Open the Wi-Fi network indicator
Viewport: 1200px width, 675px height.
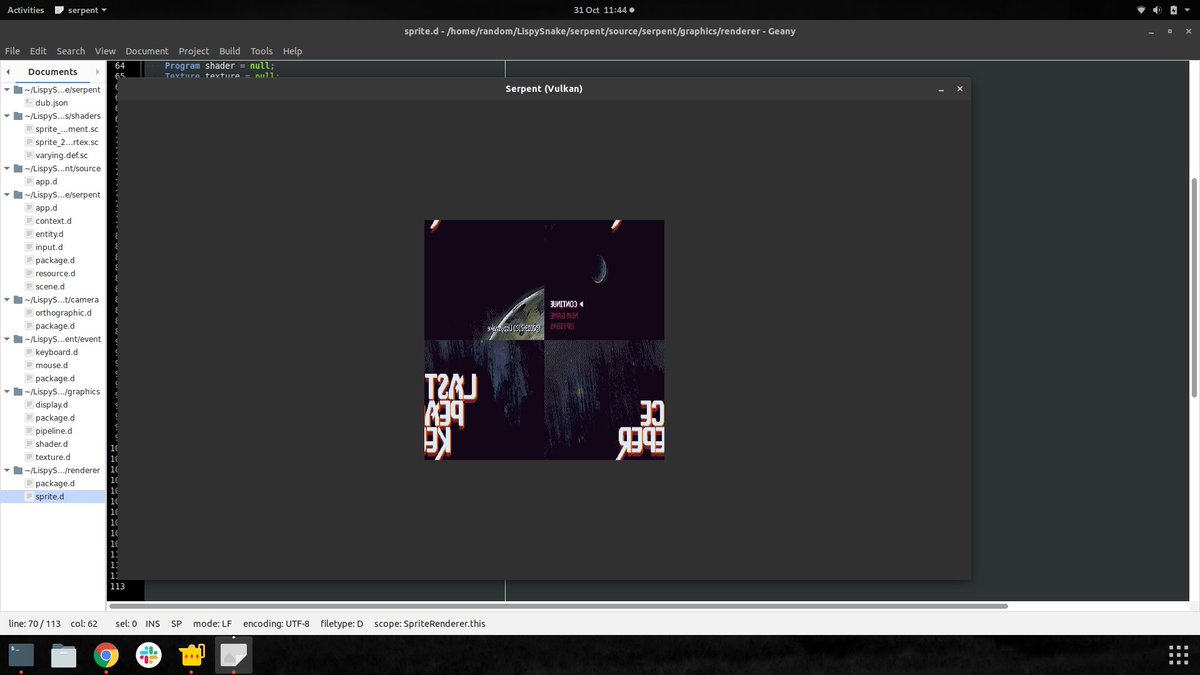[1142, 10]
